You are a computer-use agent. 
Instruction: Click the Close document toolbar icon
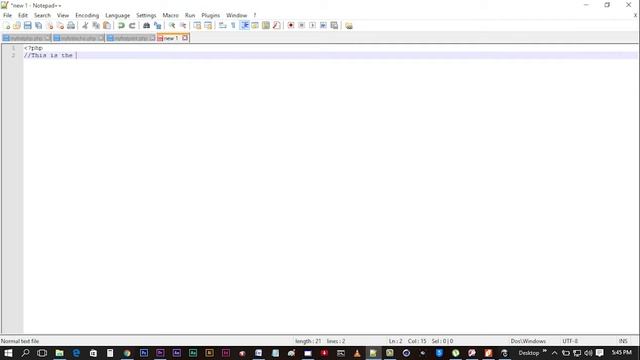[50, 25]
